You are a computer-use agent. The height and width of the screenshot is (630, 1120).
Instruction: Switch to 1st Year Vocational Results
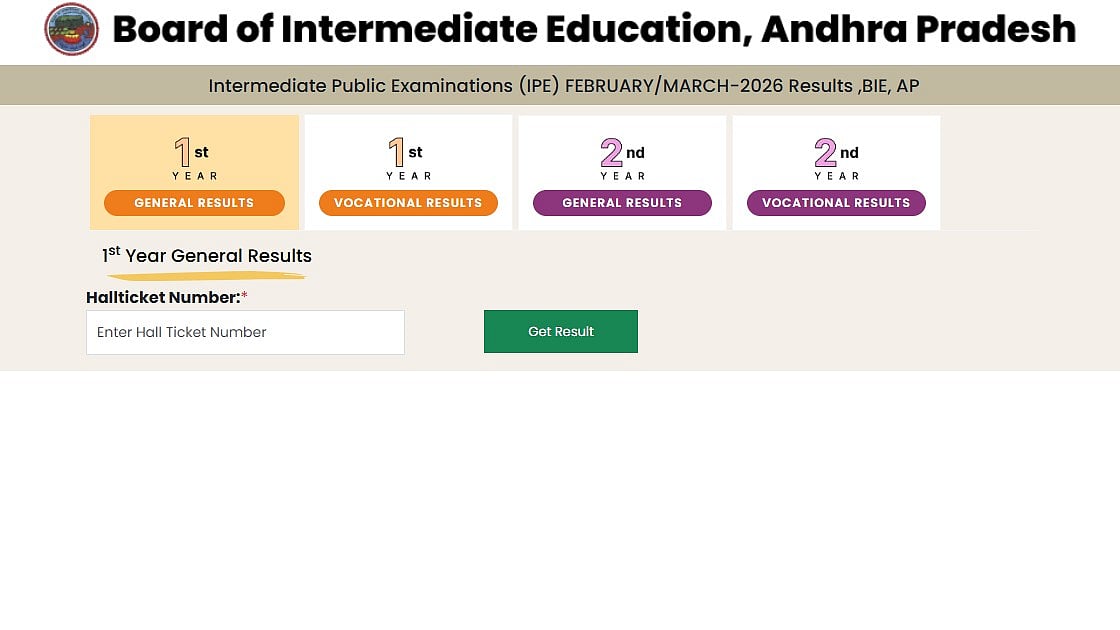[408, 203]
